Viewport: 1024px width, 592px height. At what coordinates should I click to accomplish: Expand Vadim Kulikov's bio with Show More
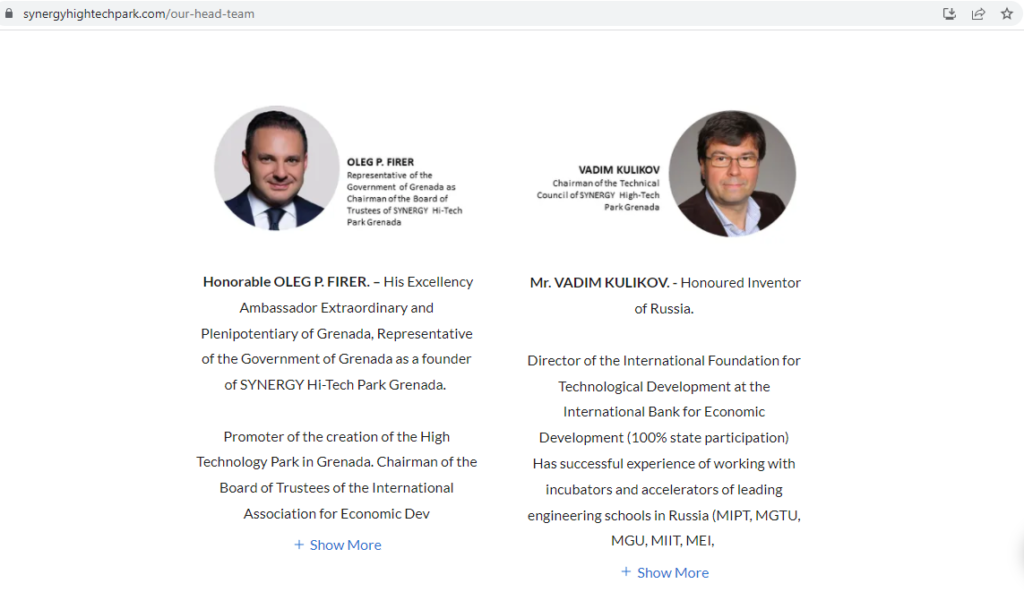tap(672, 573)
